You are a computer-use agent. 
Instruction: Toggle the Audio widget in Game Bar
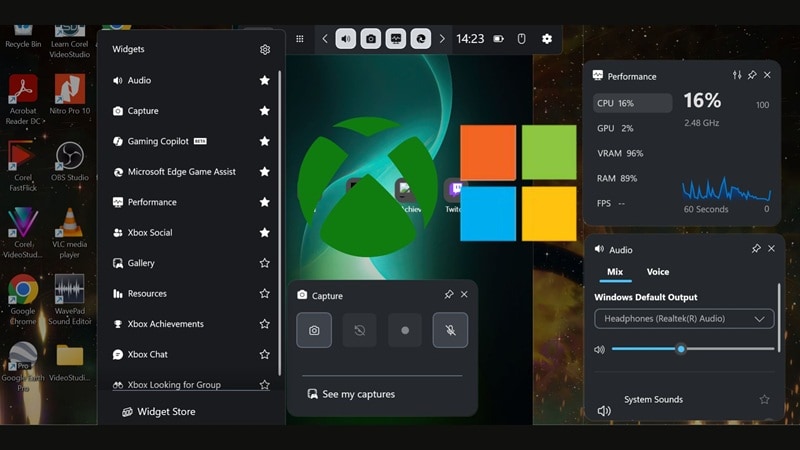click(345, 39)
